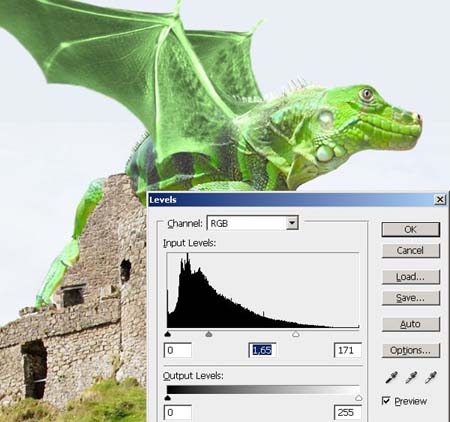Toggle the Preview checkbox
Screen dimensions: 450x422
[386, 400]
